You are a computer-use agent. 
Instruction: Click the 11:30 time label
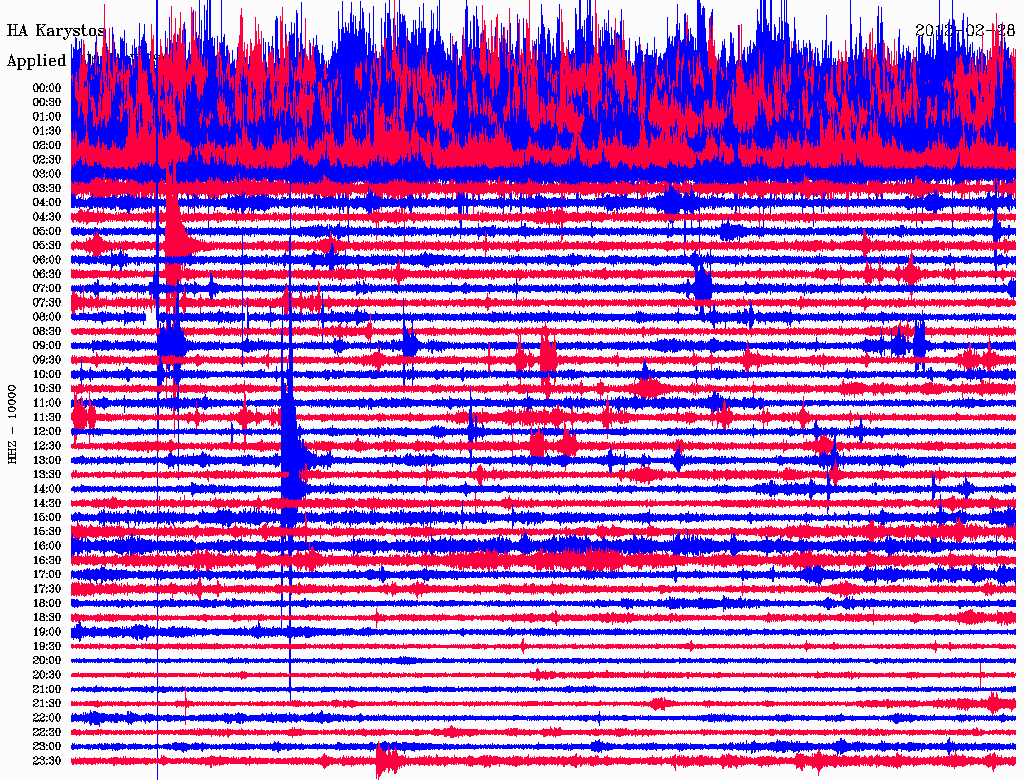click(x=47, y=417)
